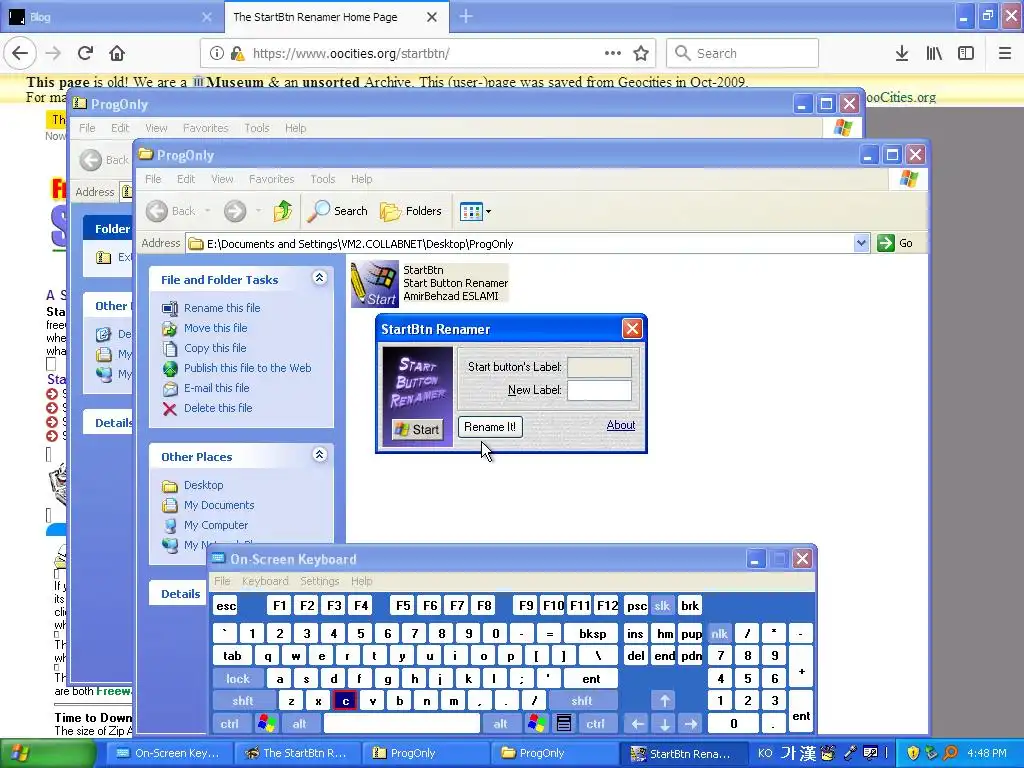Image resolution: width=1024 pixels, height=768 pixels.
Task: Click the Start button's Label field
Action: pyautogui.click(x=600, y=367)
